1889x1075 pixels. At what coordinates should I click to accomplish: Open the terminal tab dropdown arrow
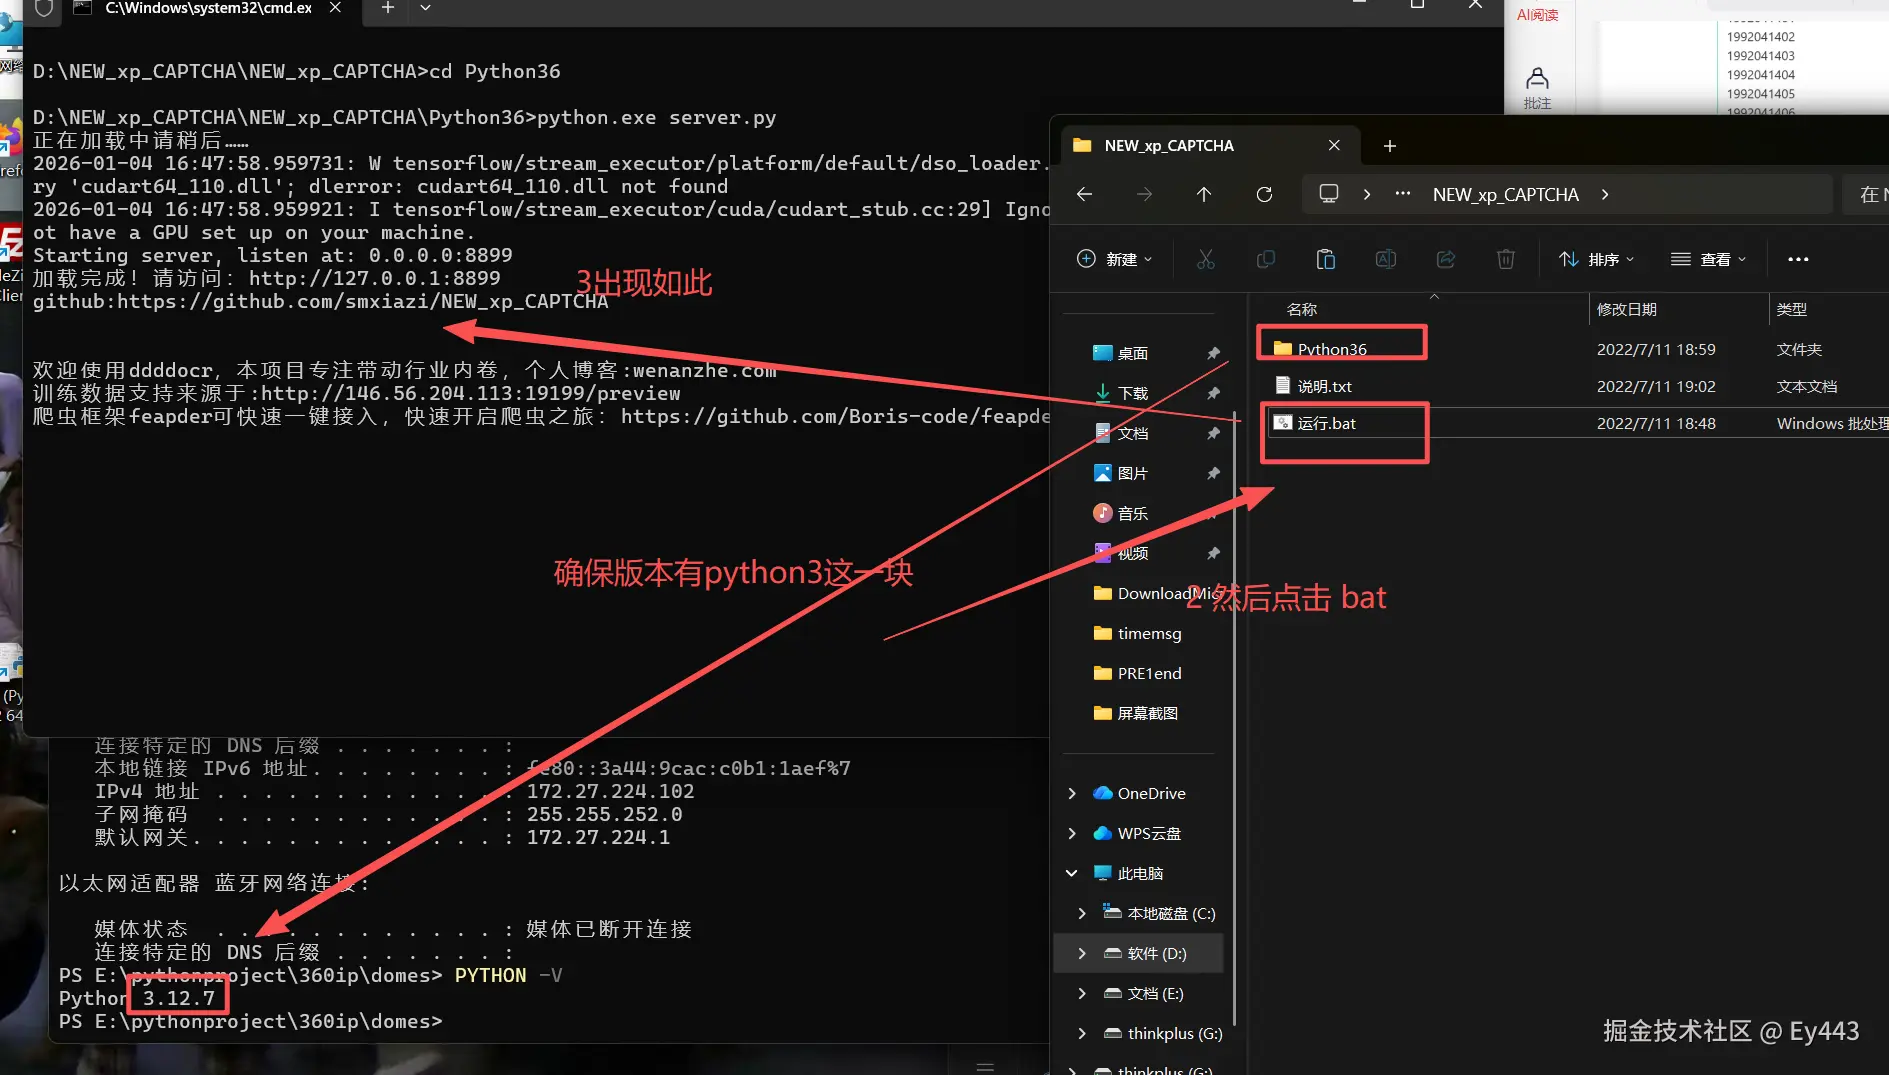425,7
